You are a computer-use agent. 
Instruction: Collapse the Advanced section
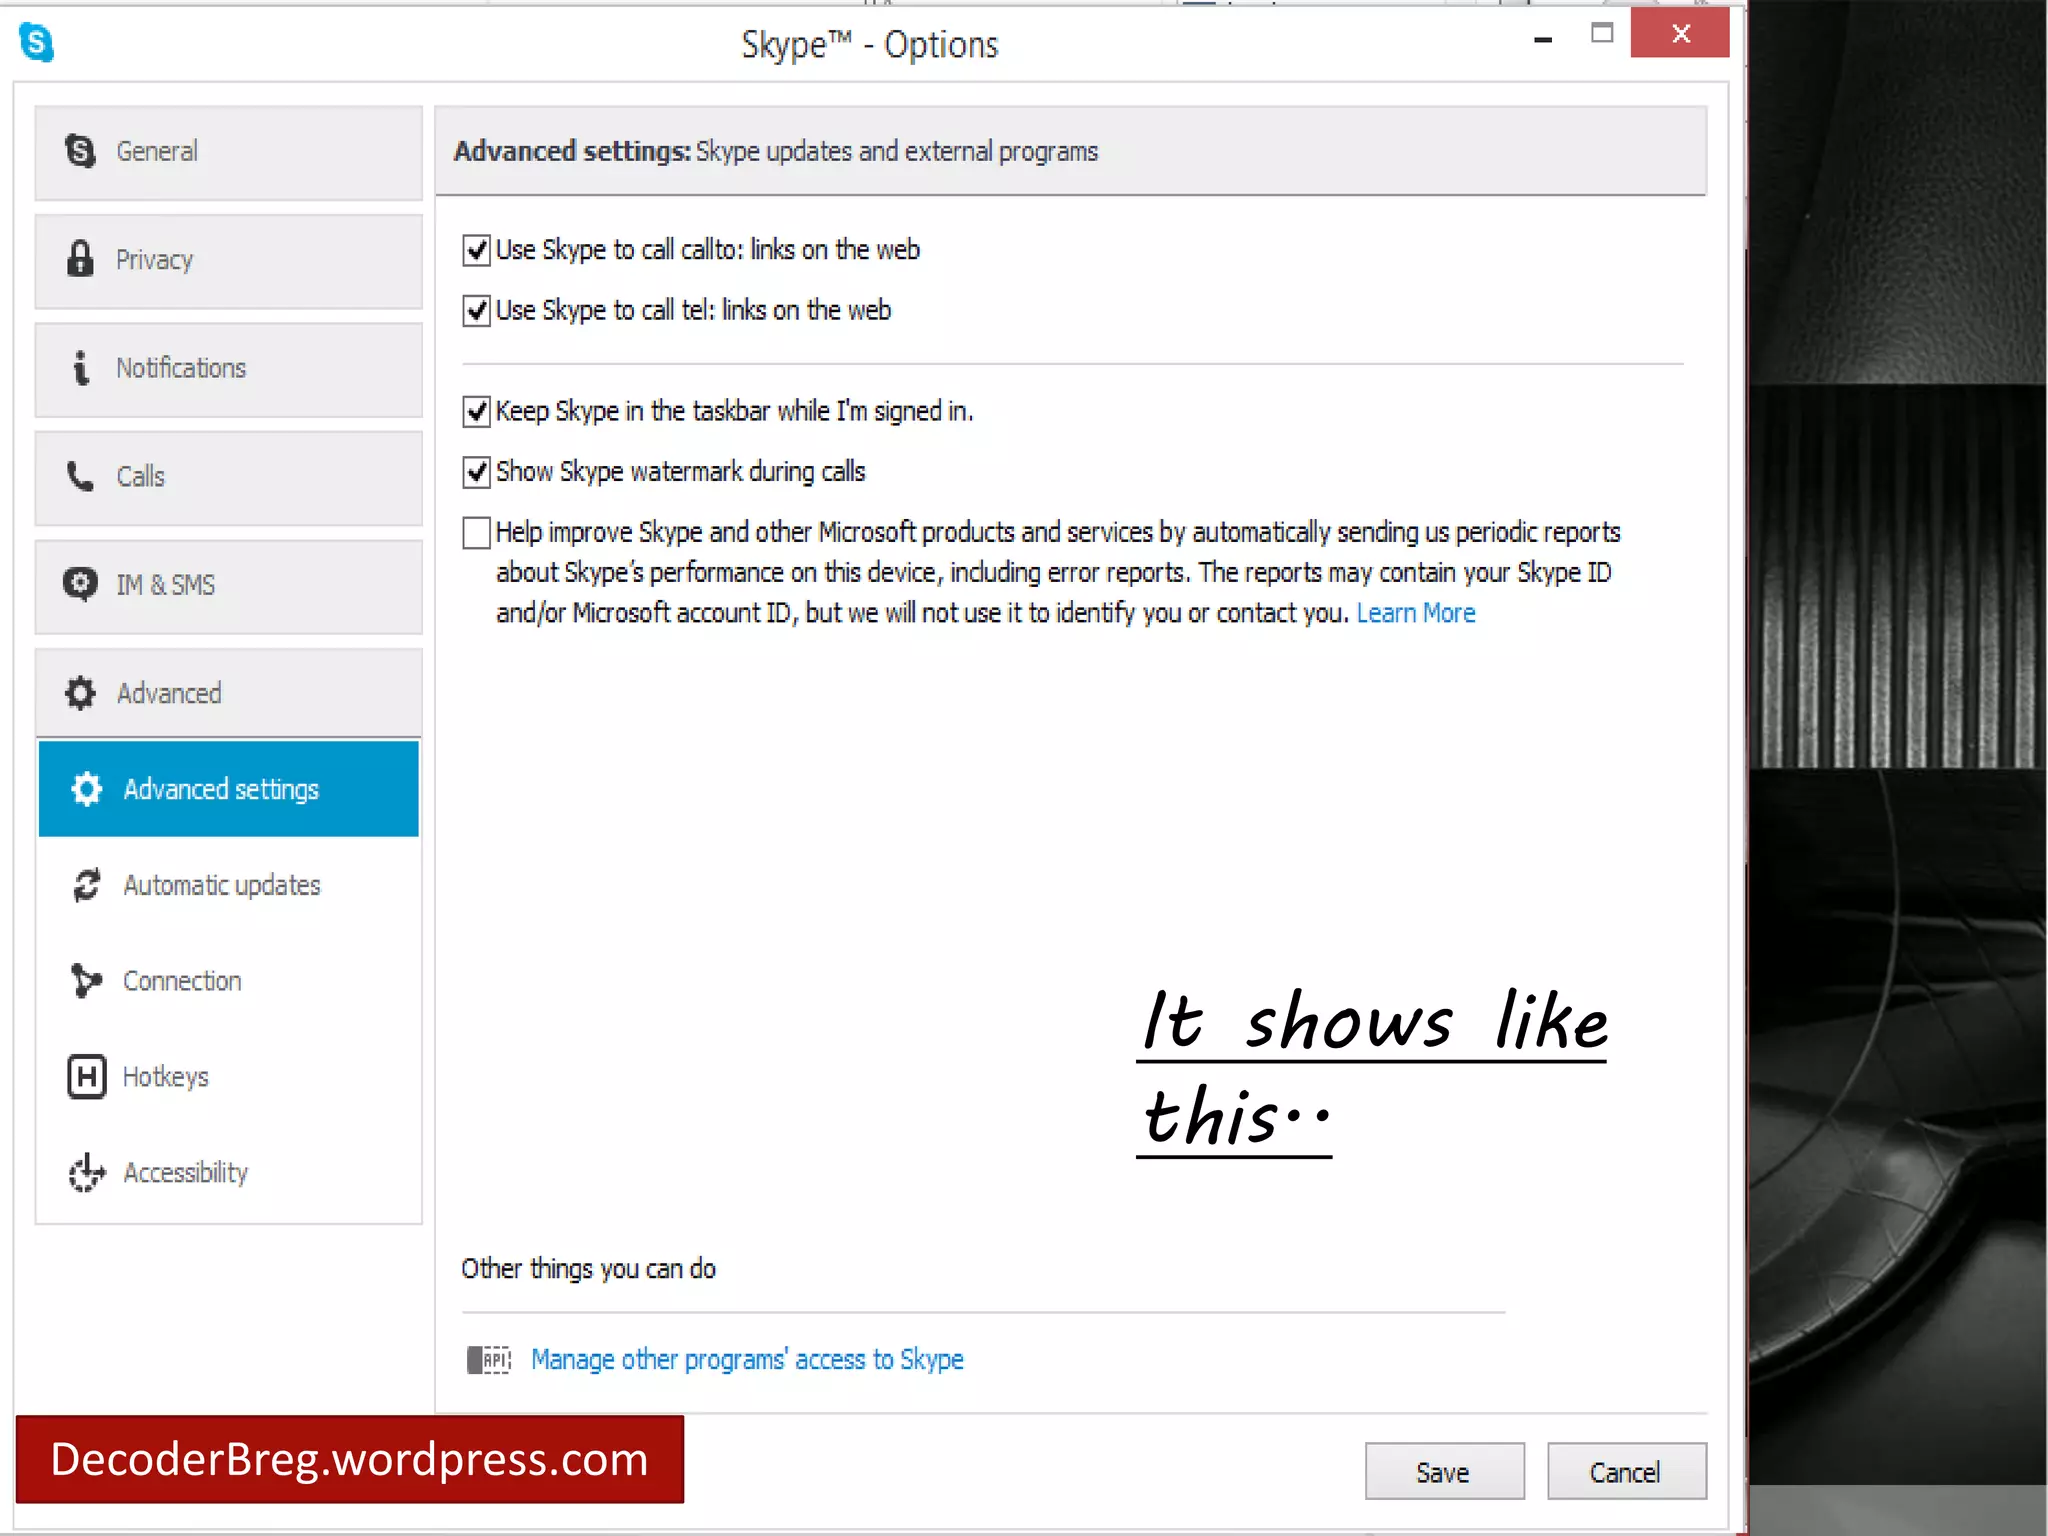click(229, 693)
